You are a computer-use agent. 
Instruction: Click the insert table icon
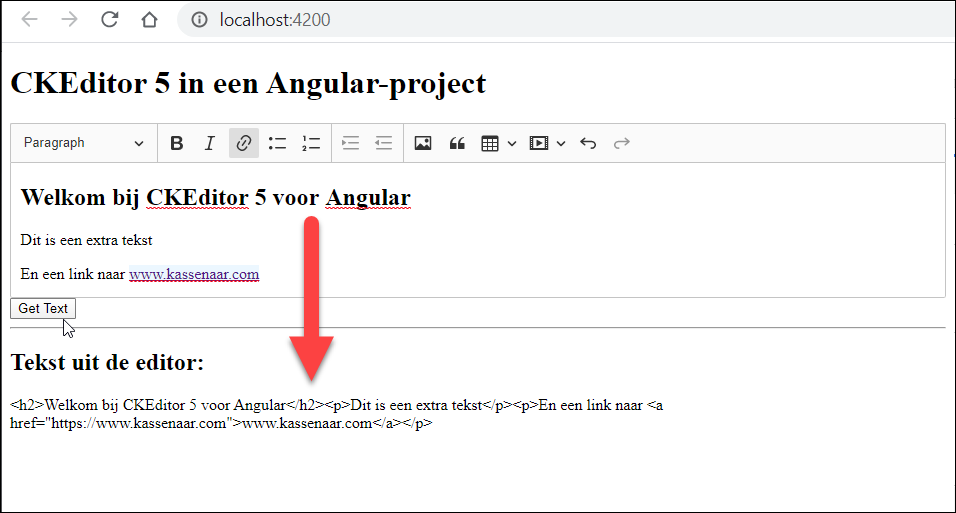[x=490, y=143]
